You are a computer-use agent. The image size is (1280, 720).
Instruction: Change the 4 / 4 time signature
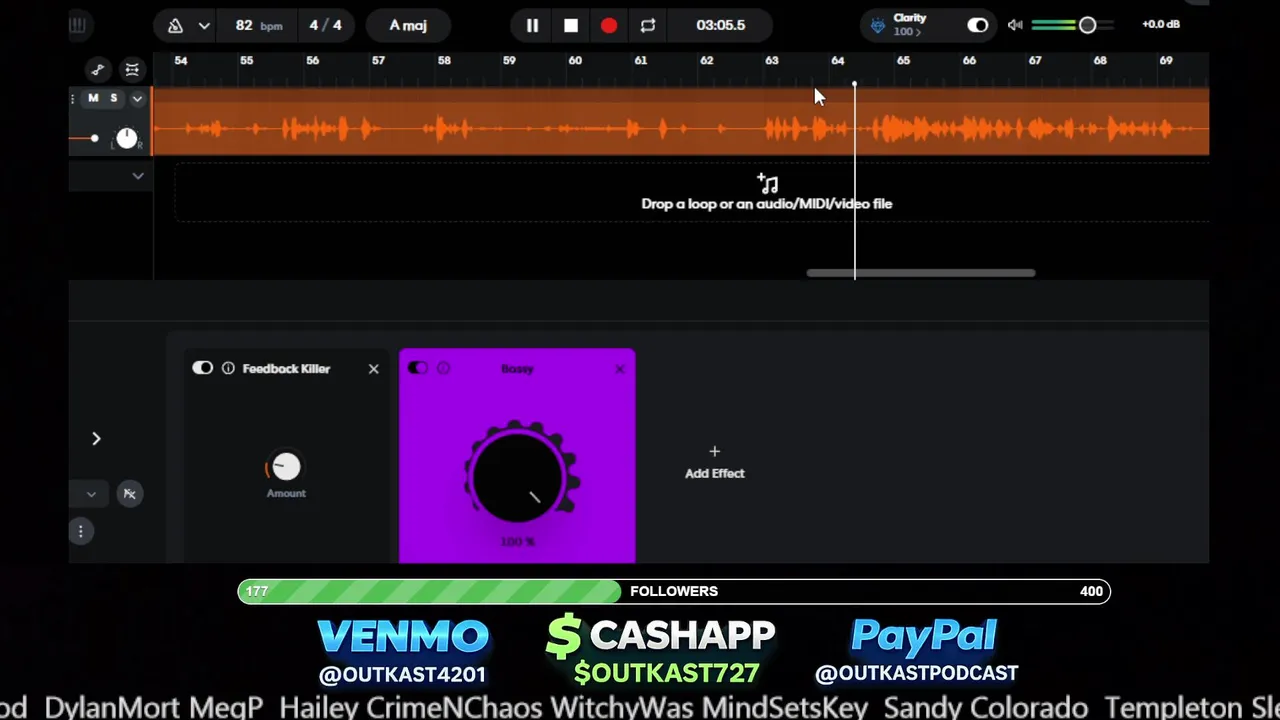coord(325,25)
